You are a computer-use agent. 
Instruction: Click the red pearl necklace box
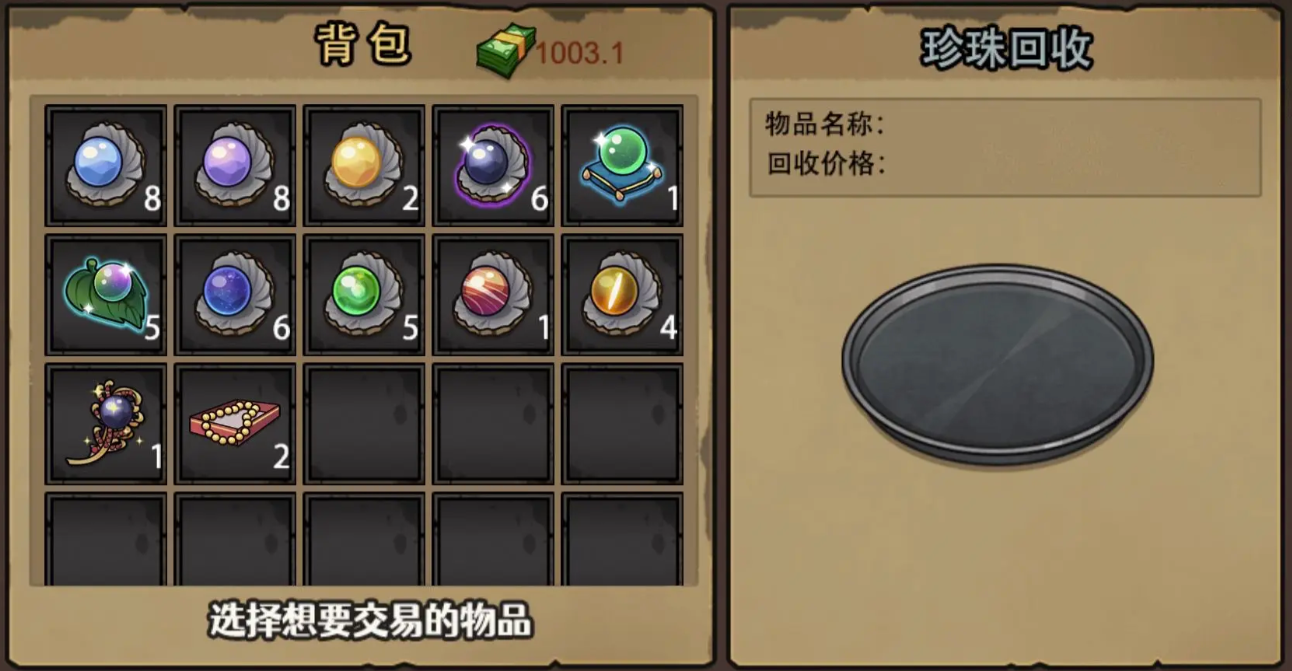pyautogui.click(x=235, y=424)
